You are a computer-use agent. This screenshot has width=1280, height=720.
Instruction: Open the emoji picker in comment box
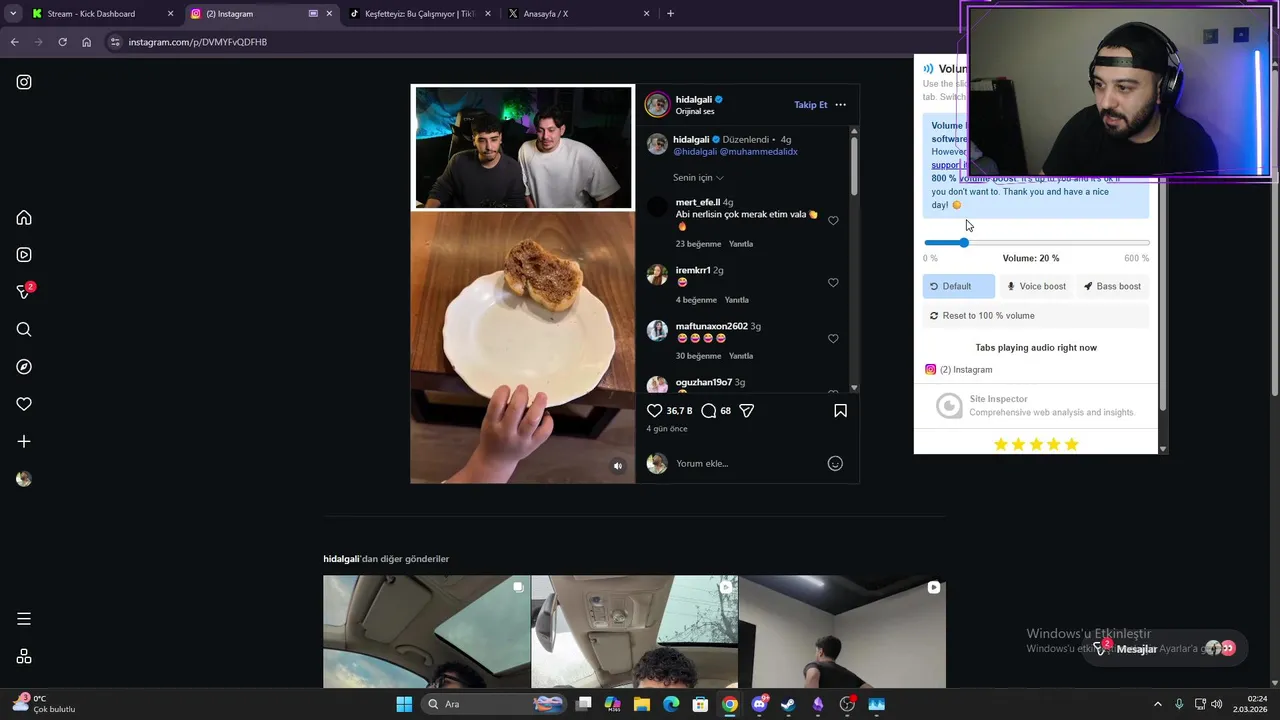pyautogui.click(x=835, y=463)
